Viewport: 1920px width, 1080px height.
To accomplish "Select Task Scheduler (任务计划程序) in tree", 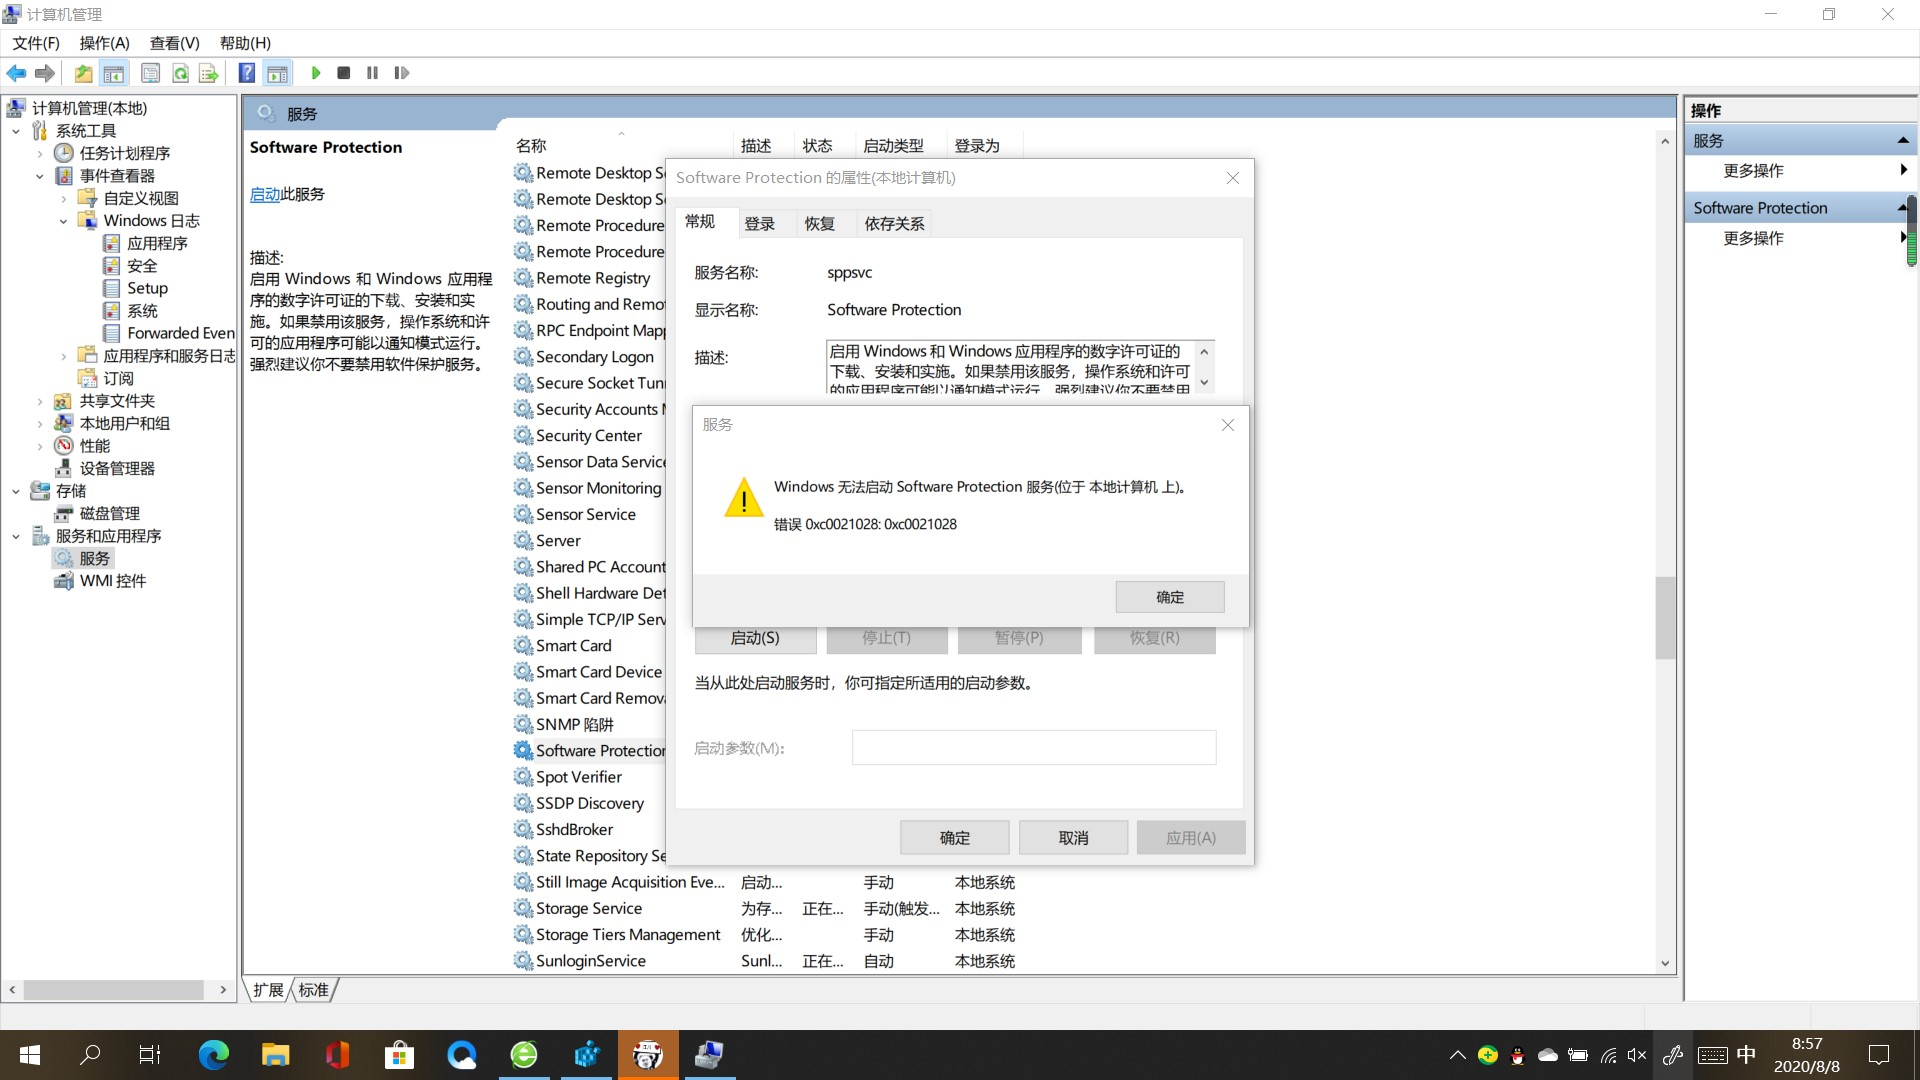I will tap(124, 153).
